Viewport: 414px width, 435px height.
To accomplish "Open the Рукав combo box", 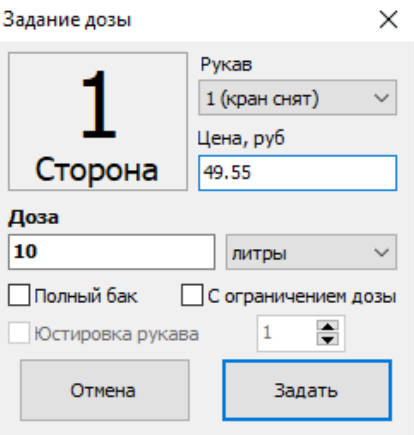I will pos(298,98).
